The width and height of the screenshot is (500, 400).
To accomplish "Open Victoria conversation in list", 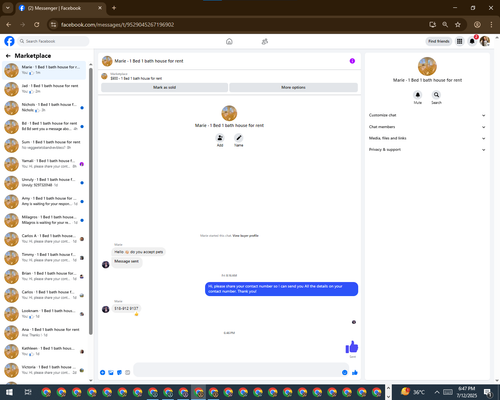I will tap(44, 370).
